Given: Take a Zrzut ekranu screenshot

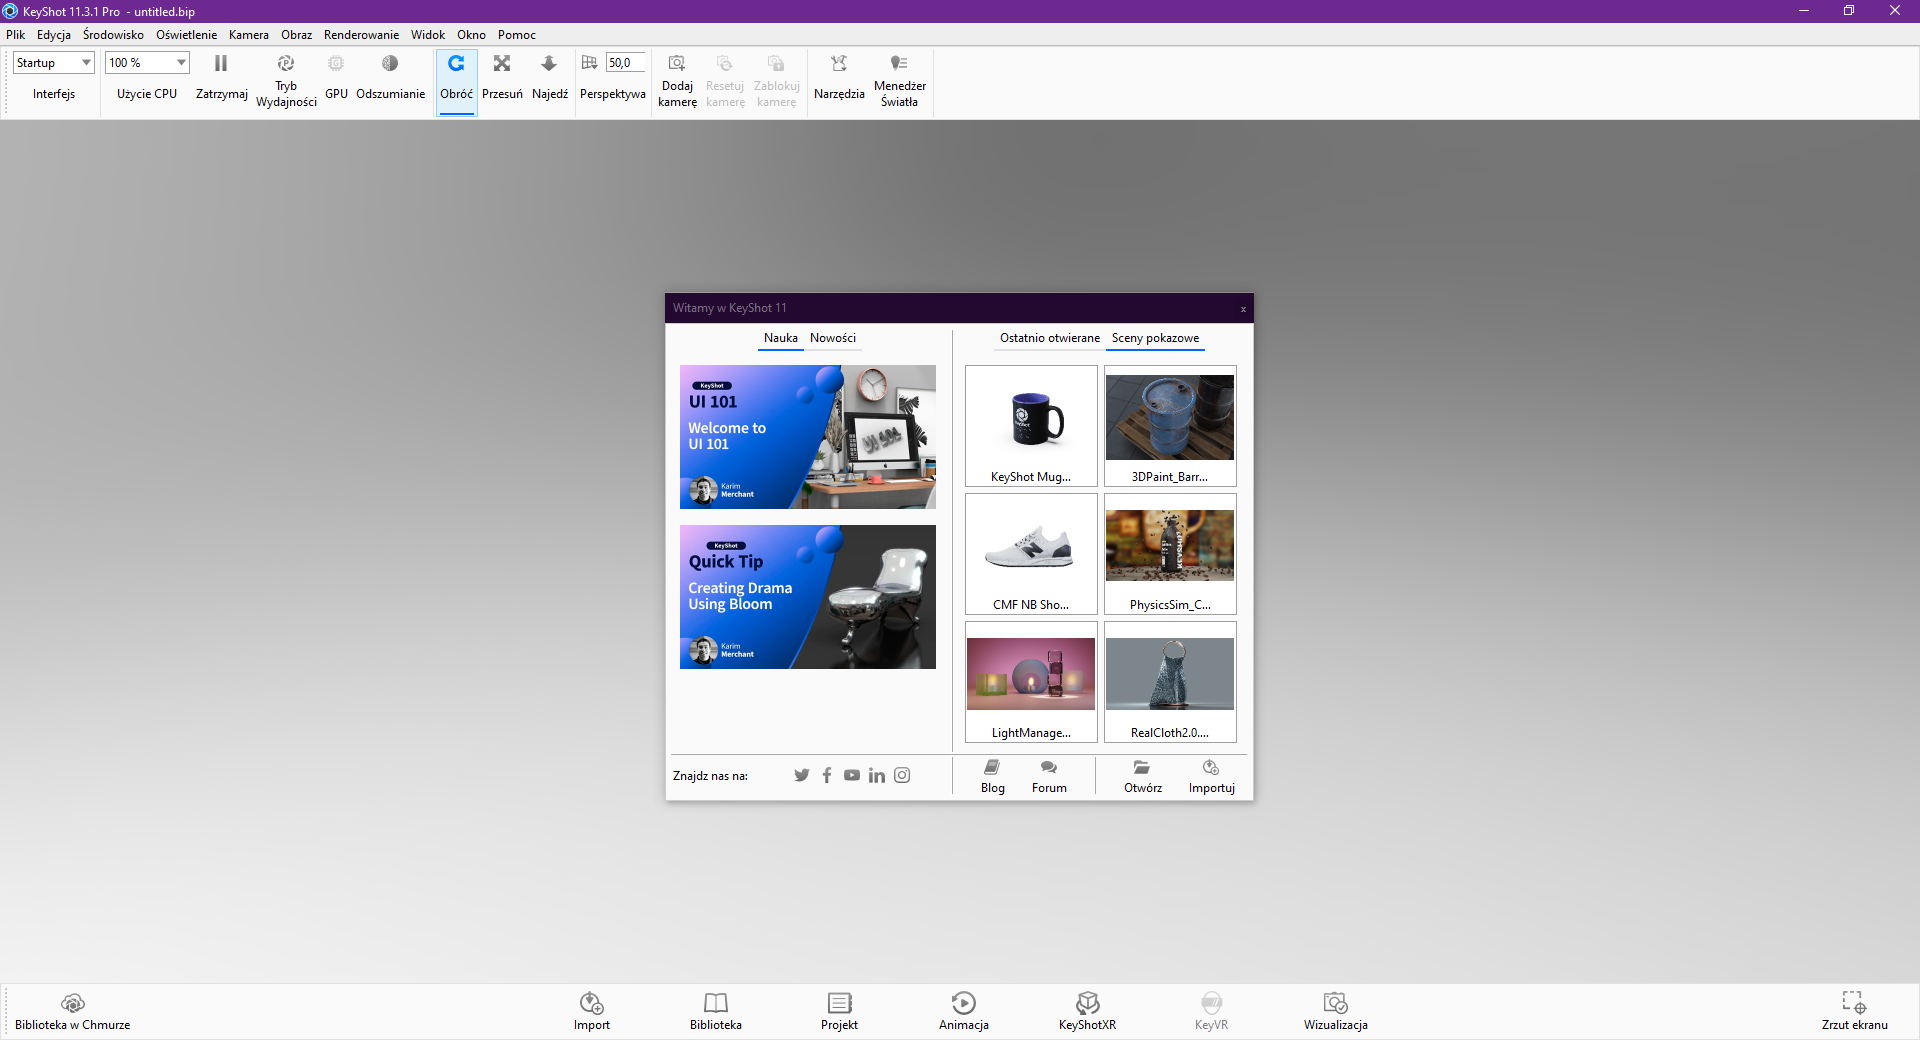Looking at the screenshot, I should coord(1854,1011).
